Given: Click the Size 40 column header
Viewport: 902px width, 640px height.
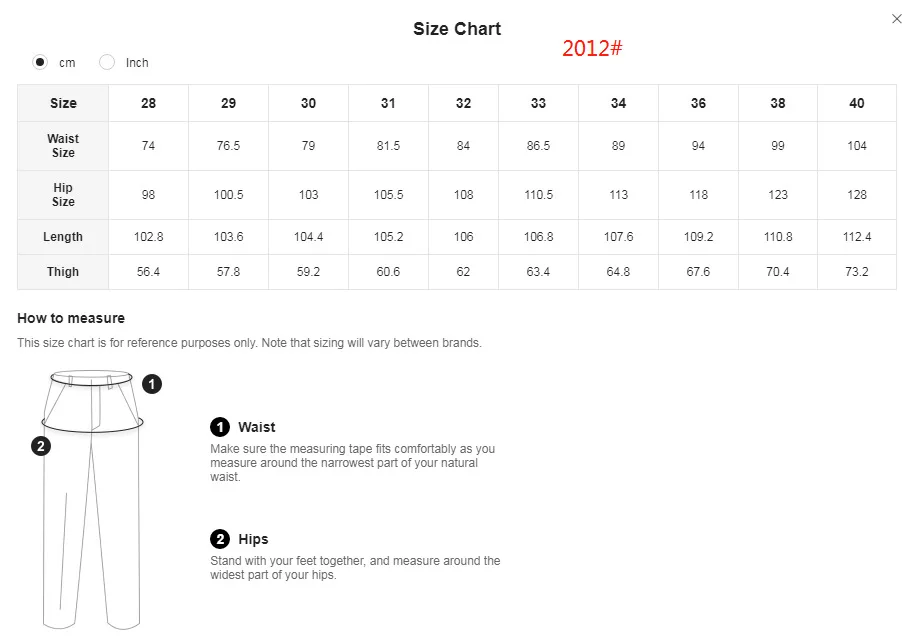Looking at the screenshot, I should click(857, 103).
